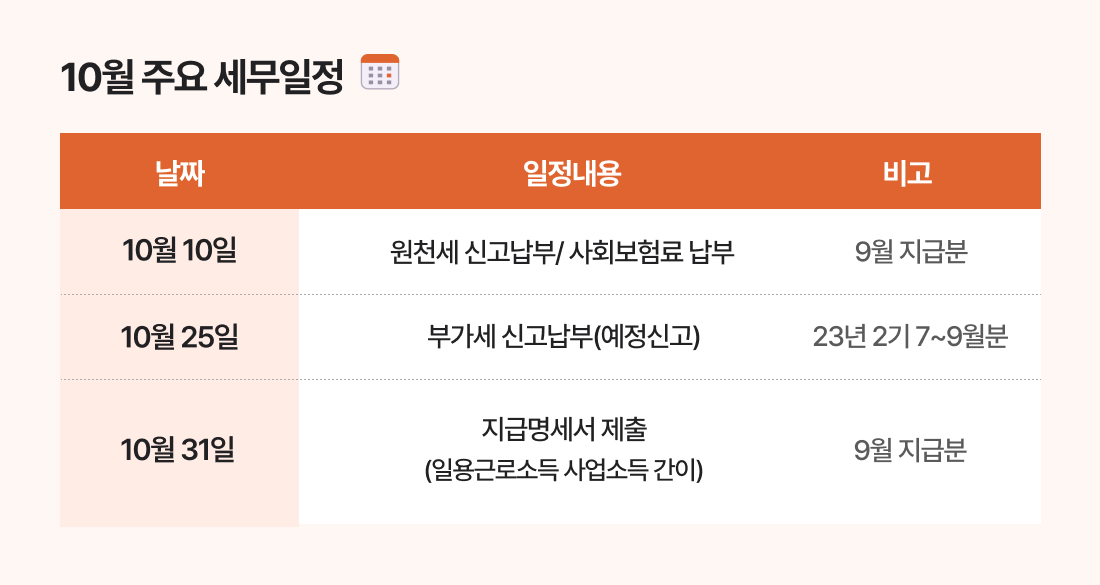Click 9월 지급분 in the 10월 10일 row
1100x585 pixels.
[x=911, y=252]
